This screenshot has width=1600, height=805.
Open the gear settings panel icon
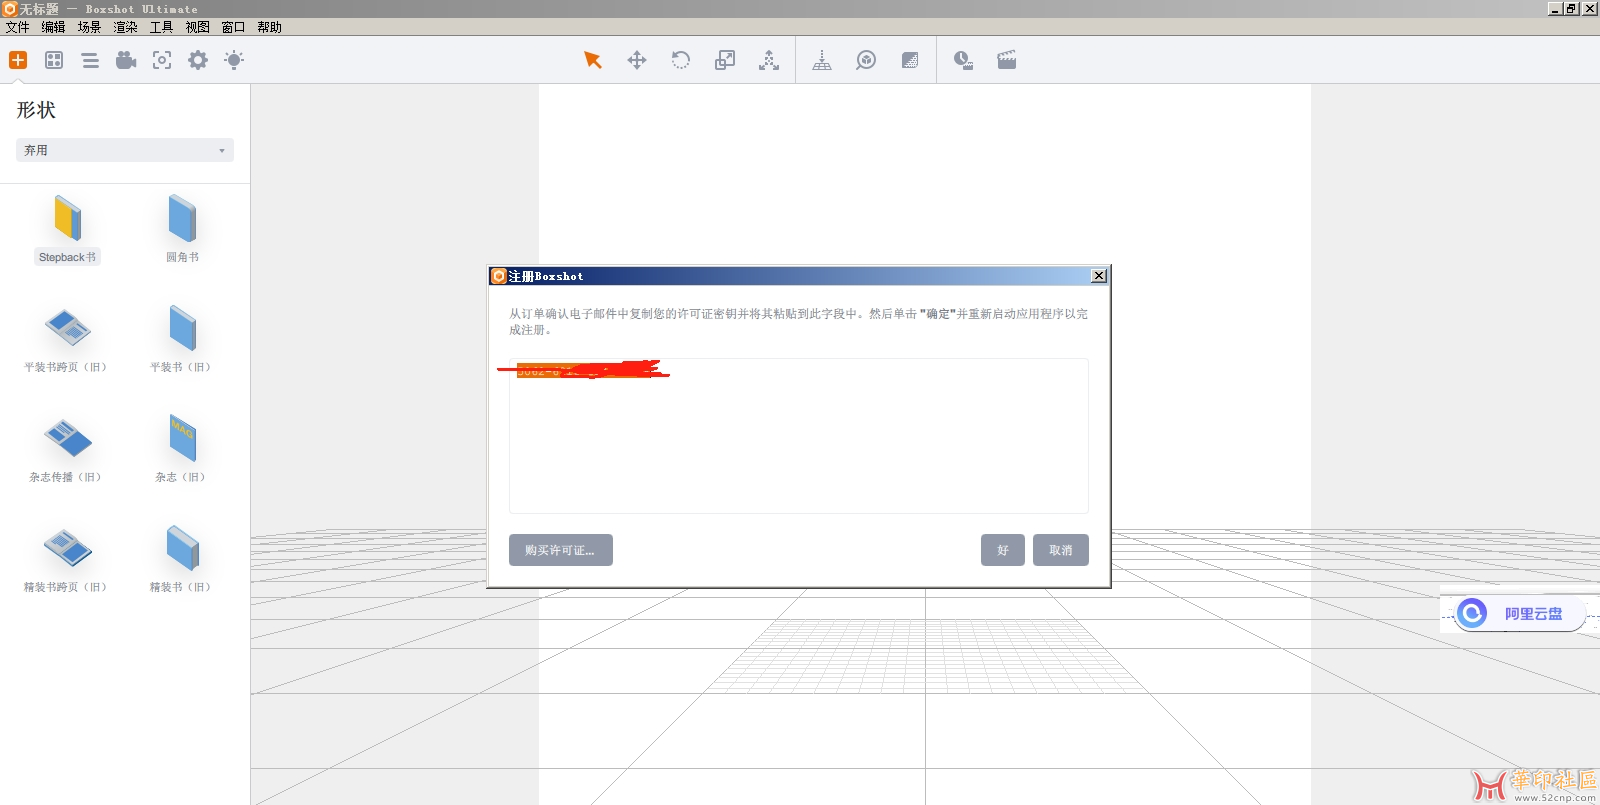[198, 60]
